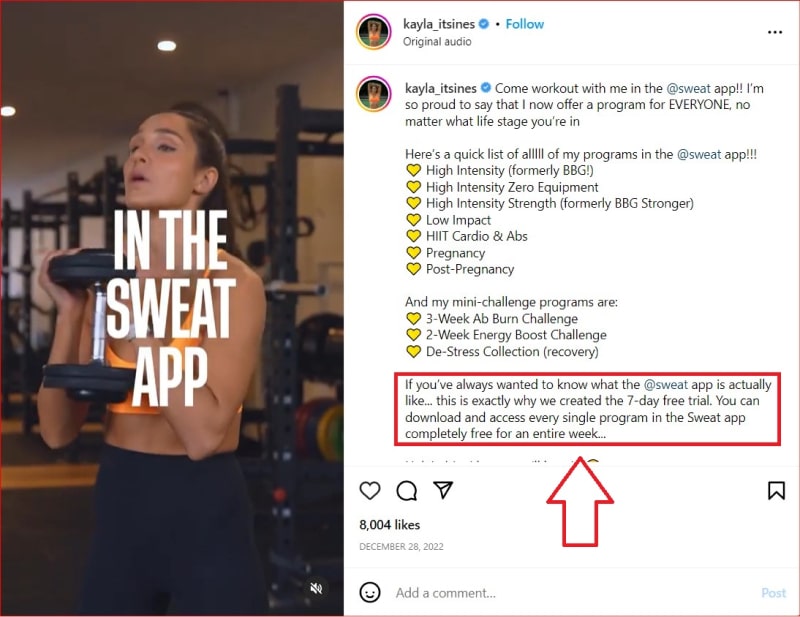Click the Add a comment field
The image size is (800, 617).
tap(571, 593)
